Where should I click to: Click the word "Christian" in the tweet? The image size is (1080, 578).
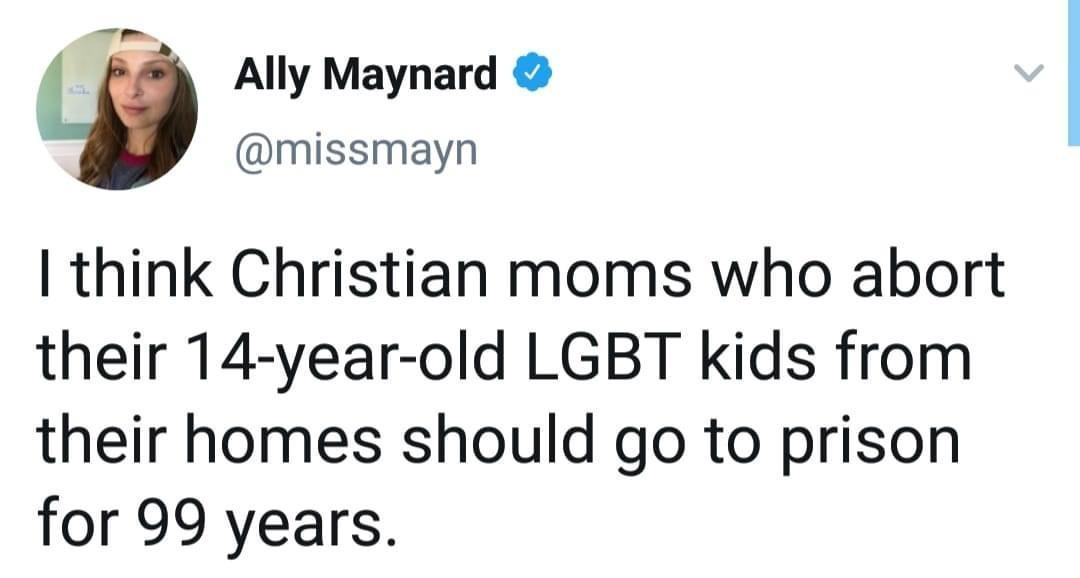click(x=358, y=273)
